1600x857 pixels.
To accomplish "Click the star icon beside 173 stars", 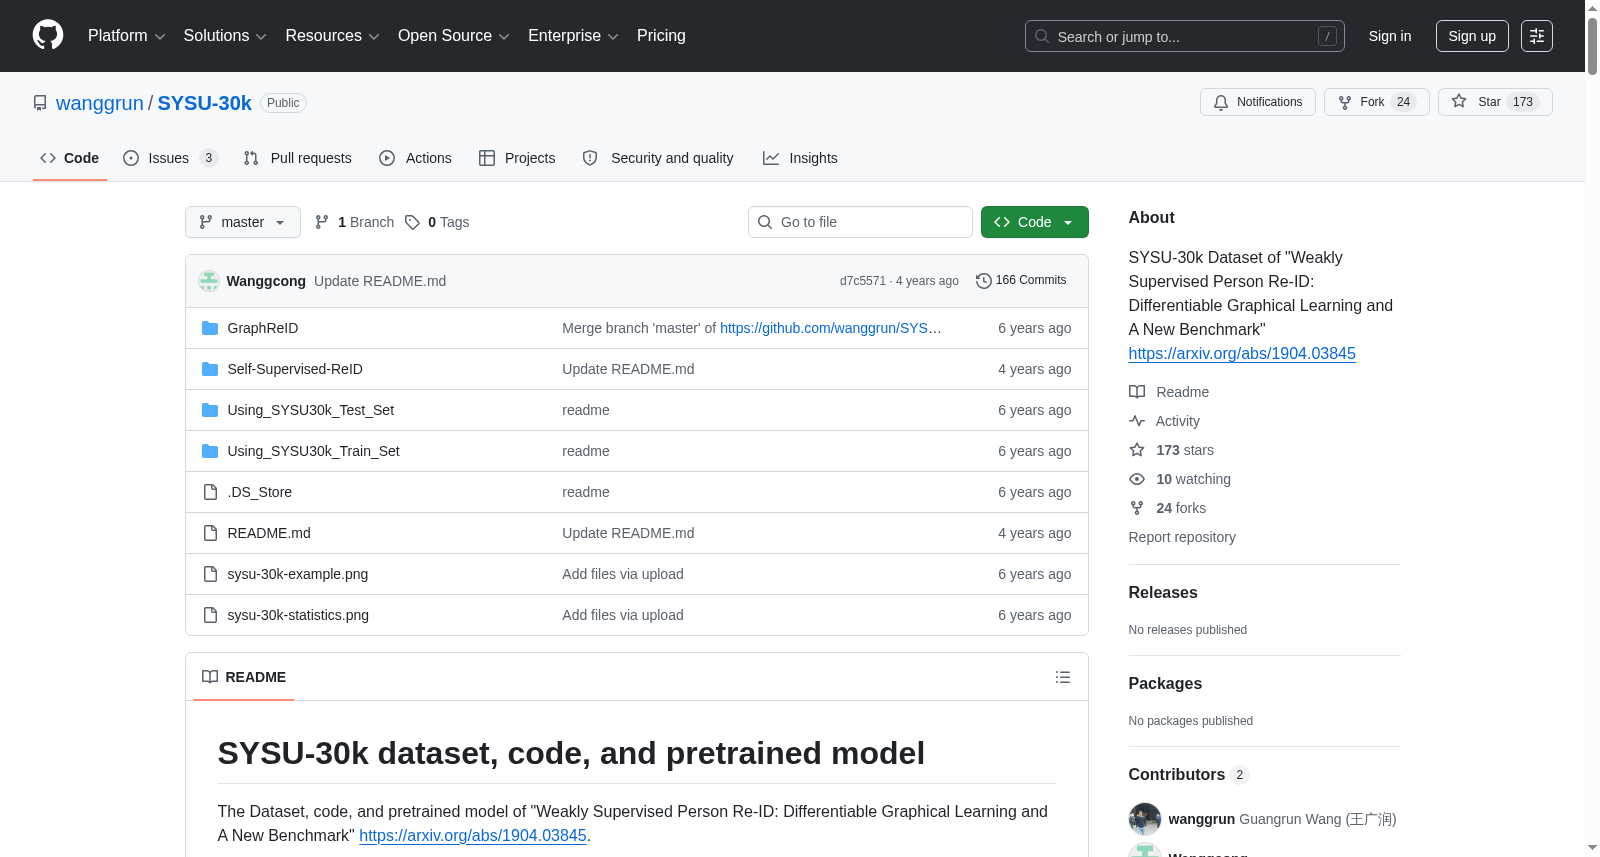I will 1137,450.
